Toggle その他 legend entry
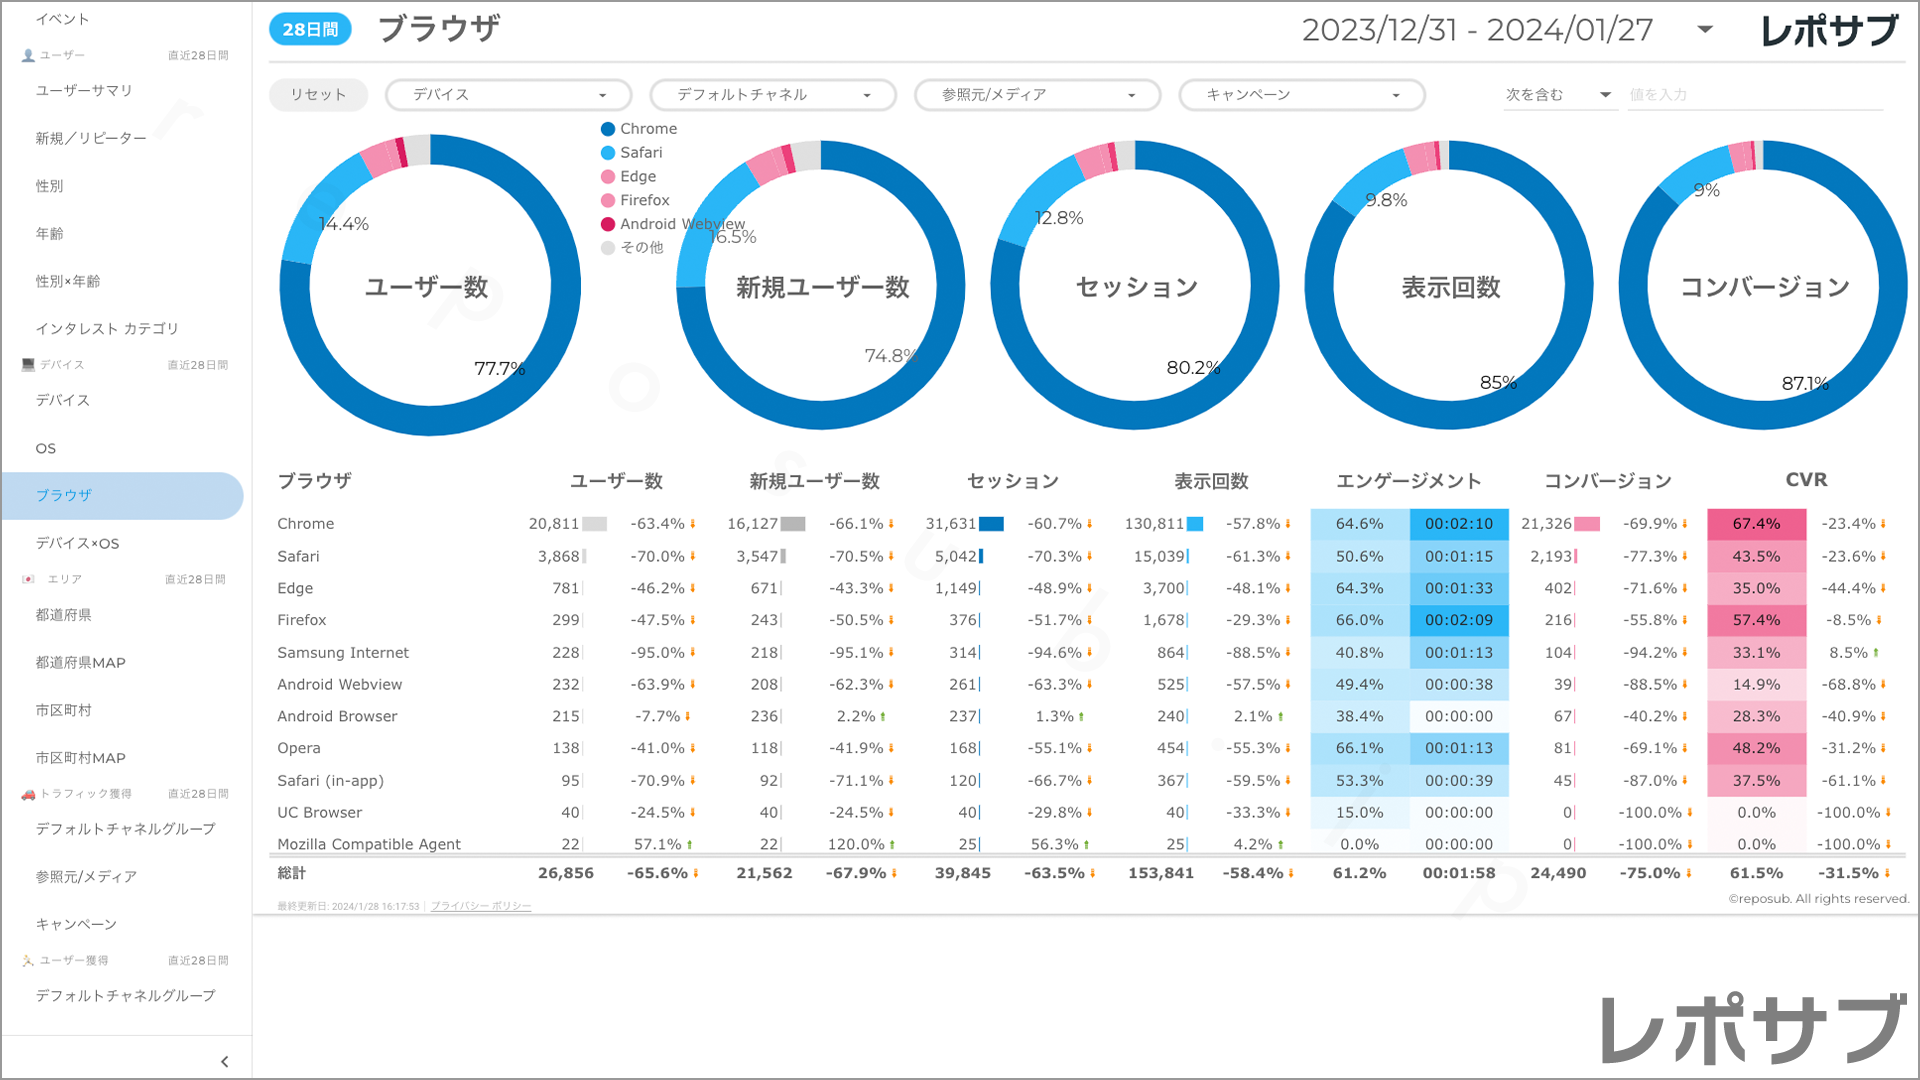This screenshot has height=1080, width=1920. (640, 248)
